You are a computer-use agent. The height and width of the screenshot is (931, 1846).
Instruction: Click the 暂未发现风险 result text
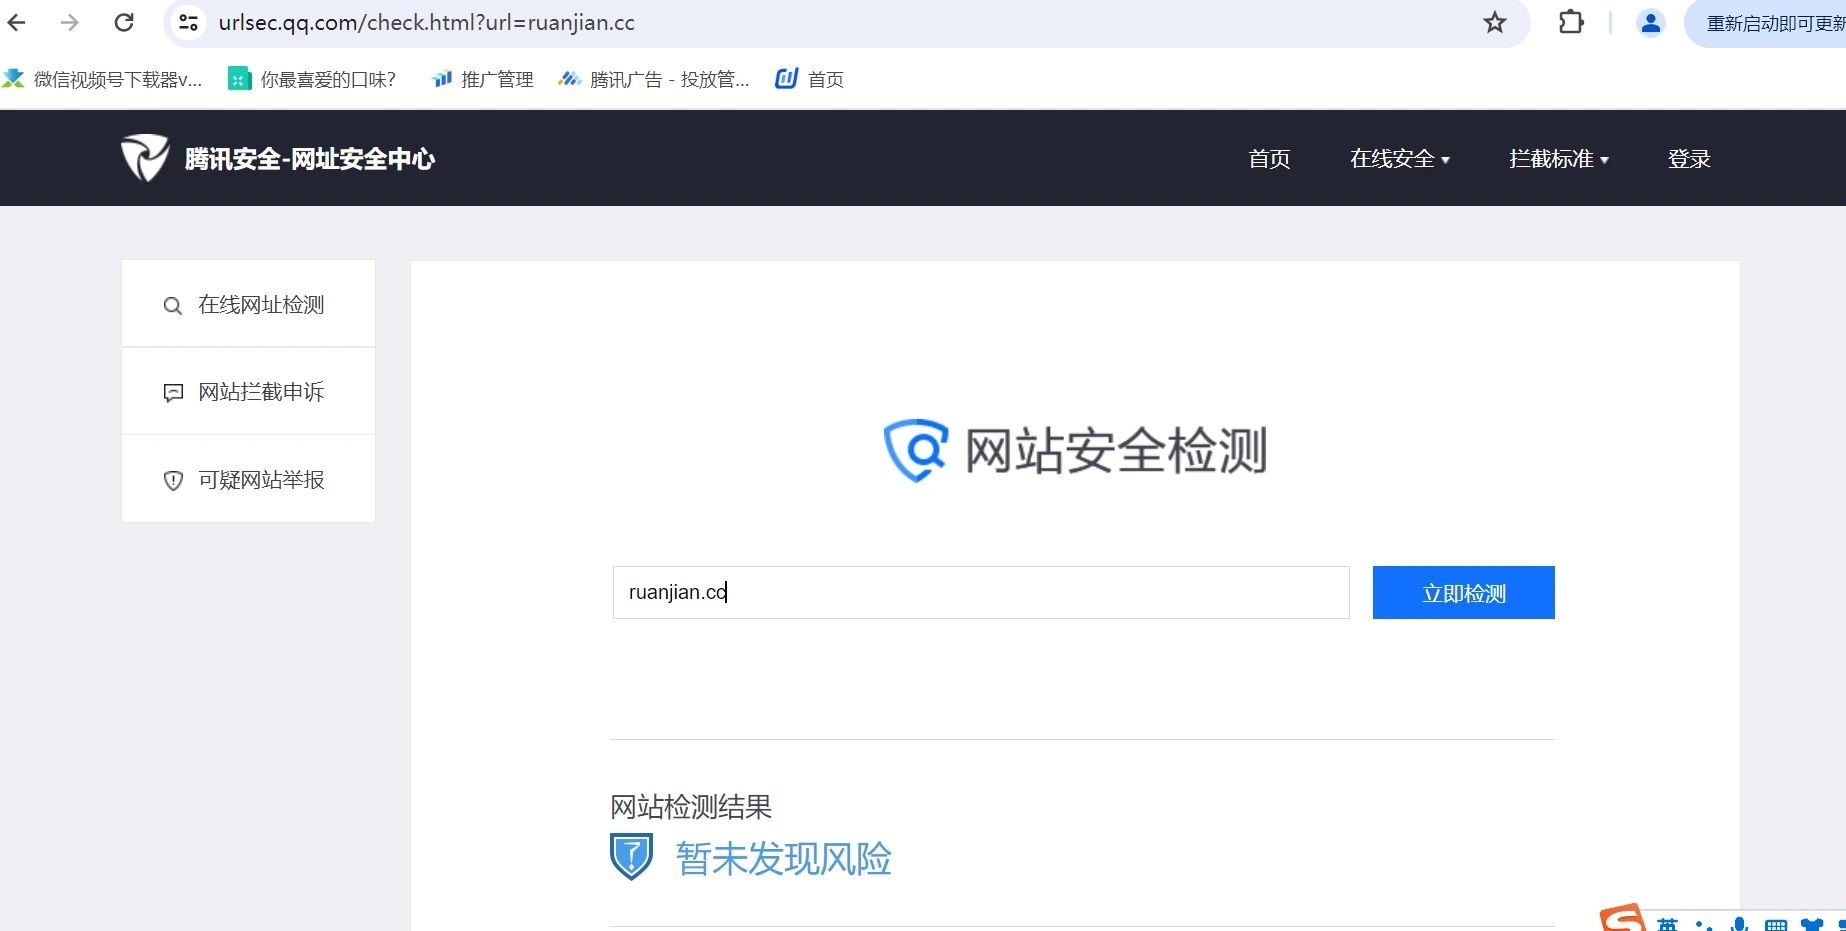tap(783, 859)
